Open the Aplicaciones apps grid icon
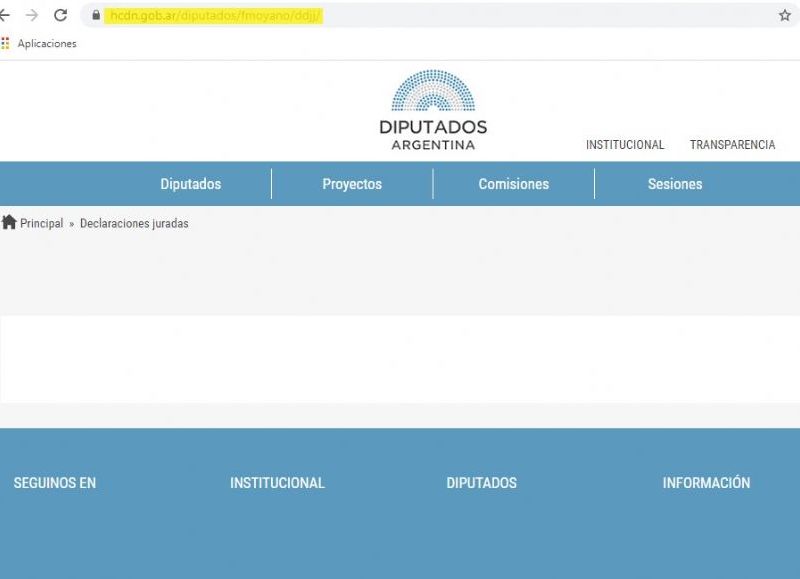 pos(5,43)
